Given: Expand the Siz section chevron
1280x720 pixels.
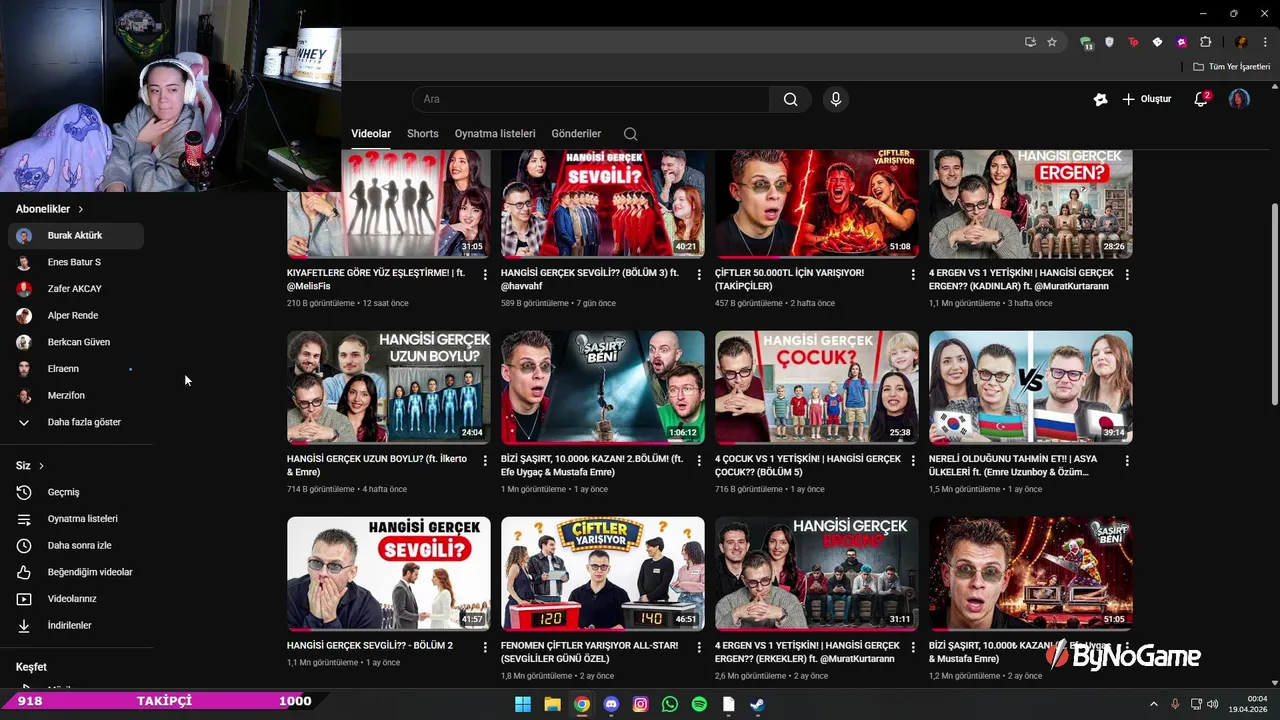Looking at the screenshot, I should 41,466.
